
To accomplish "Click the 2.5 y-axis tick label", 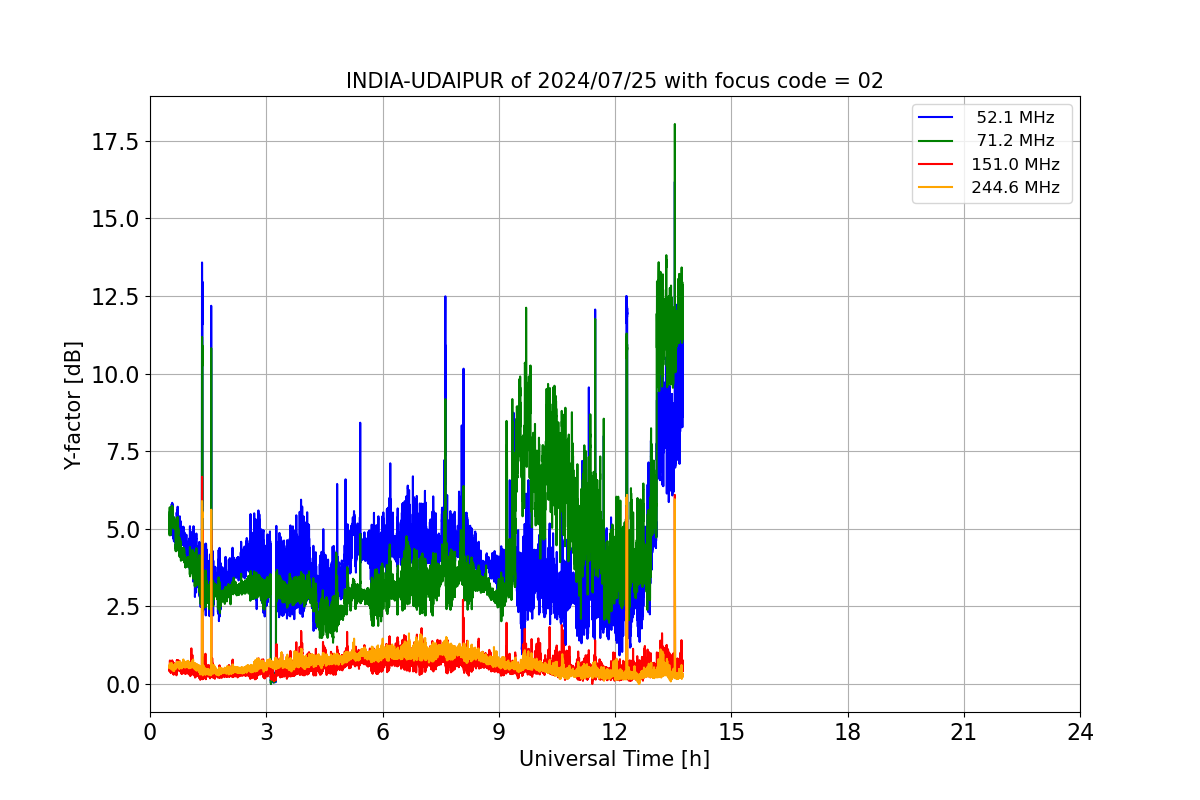I will coord(120,607).
